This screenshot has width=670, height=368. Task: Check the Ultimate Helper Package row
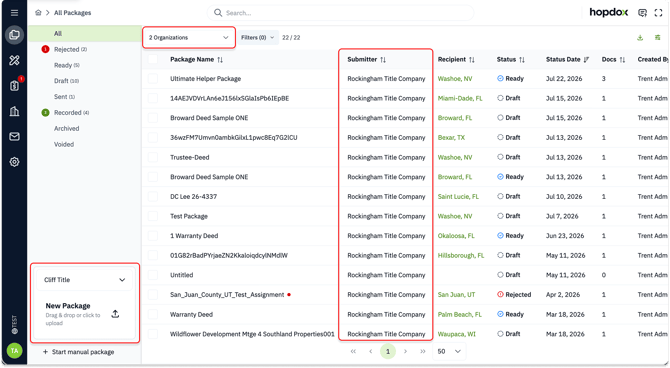[x=153, y=79]
